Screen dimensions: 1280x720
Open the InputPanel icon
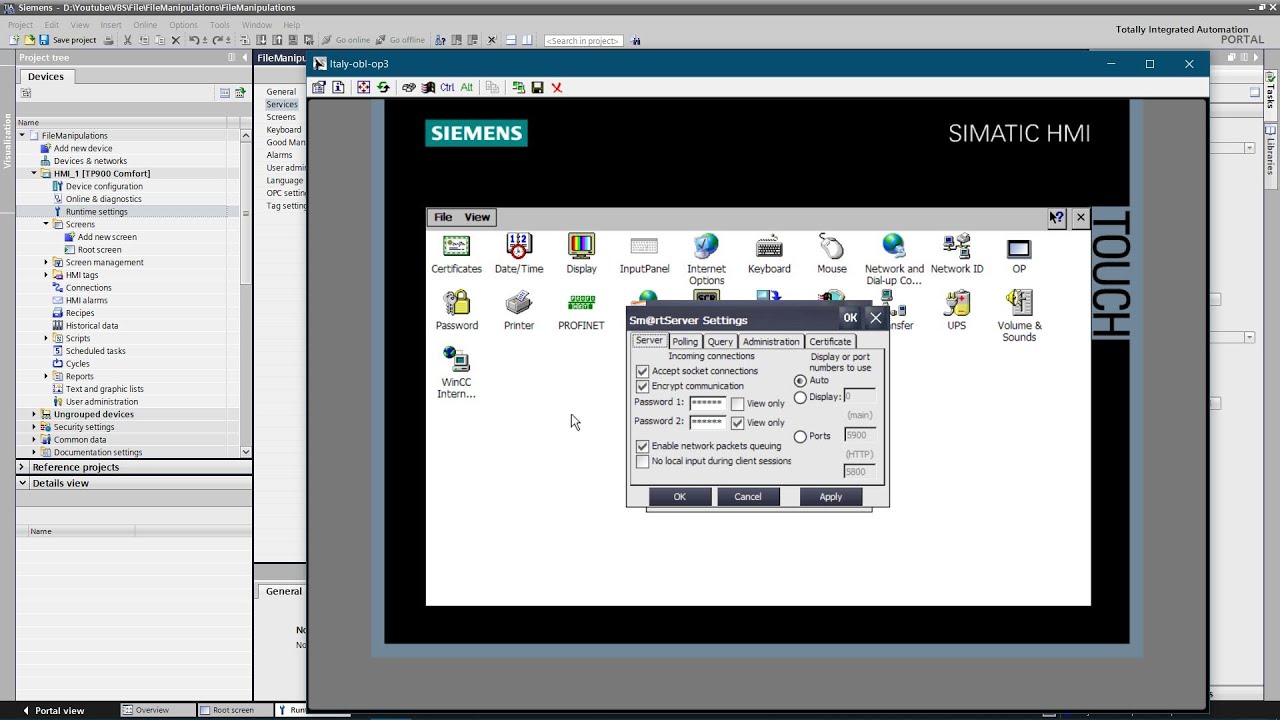[x=644, y=254]
